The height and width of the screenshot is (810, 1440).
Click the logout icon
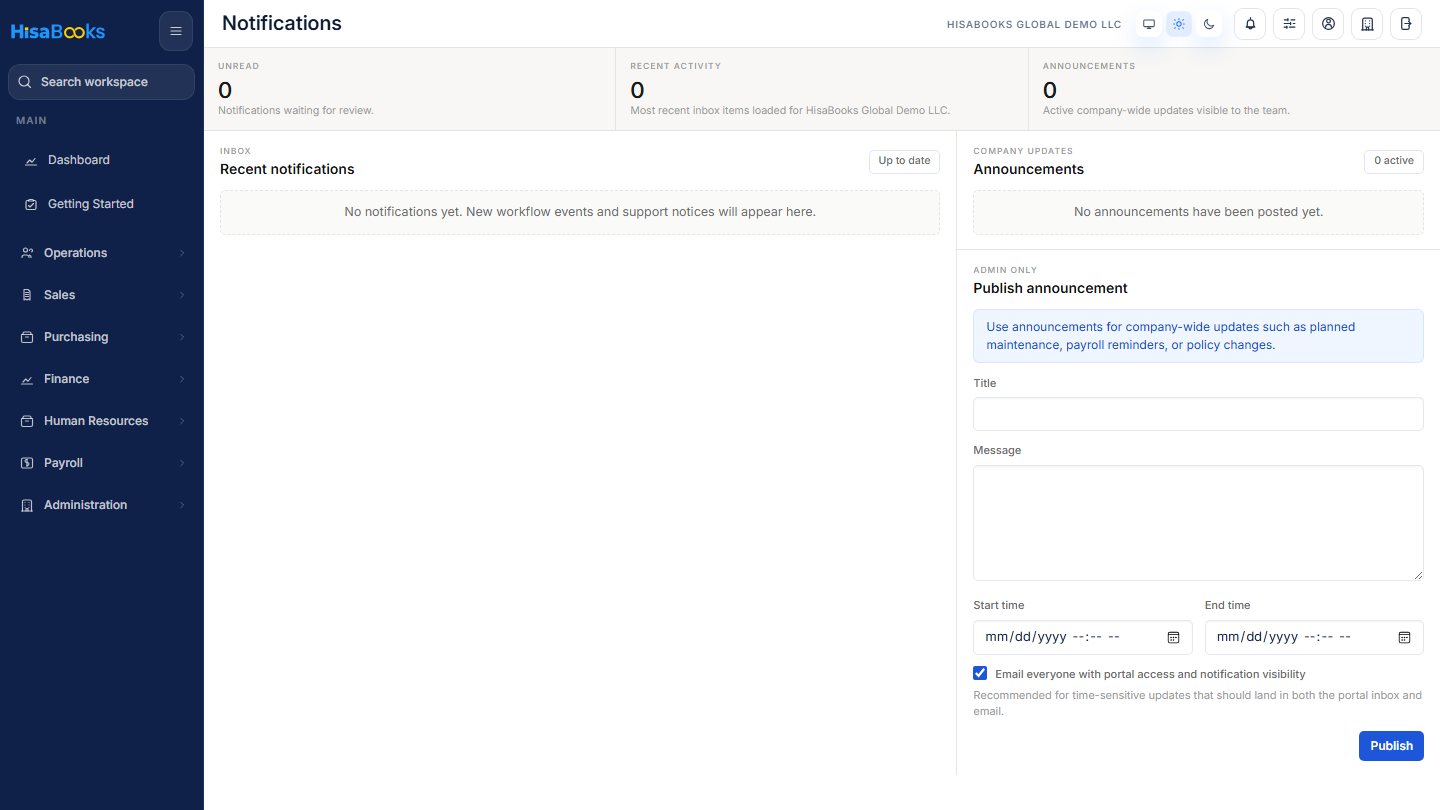click(x=1406, y=24)
